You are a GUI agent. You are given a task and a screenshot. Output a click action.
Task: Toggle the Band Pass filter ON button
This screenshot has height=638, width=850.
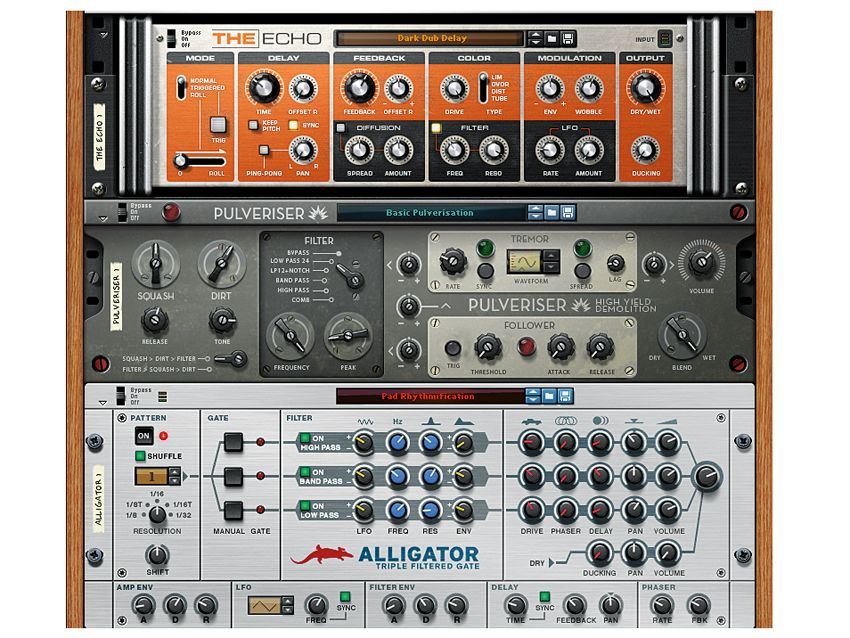tap(305, 472)
